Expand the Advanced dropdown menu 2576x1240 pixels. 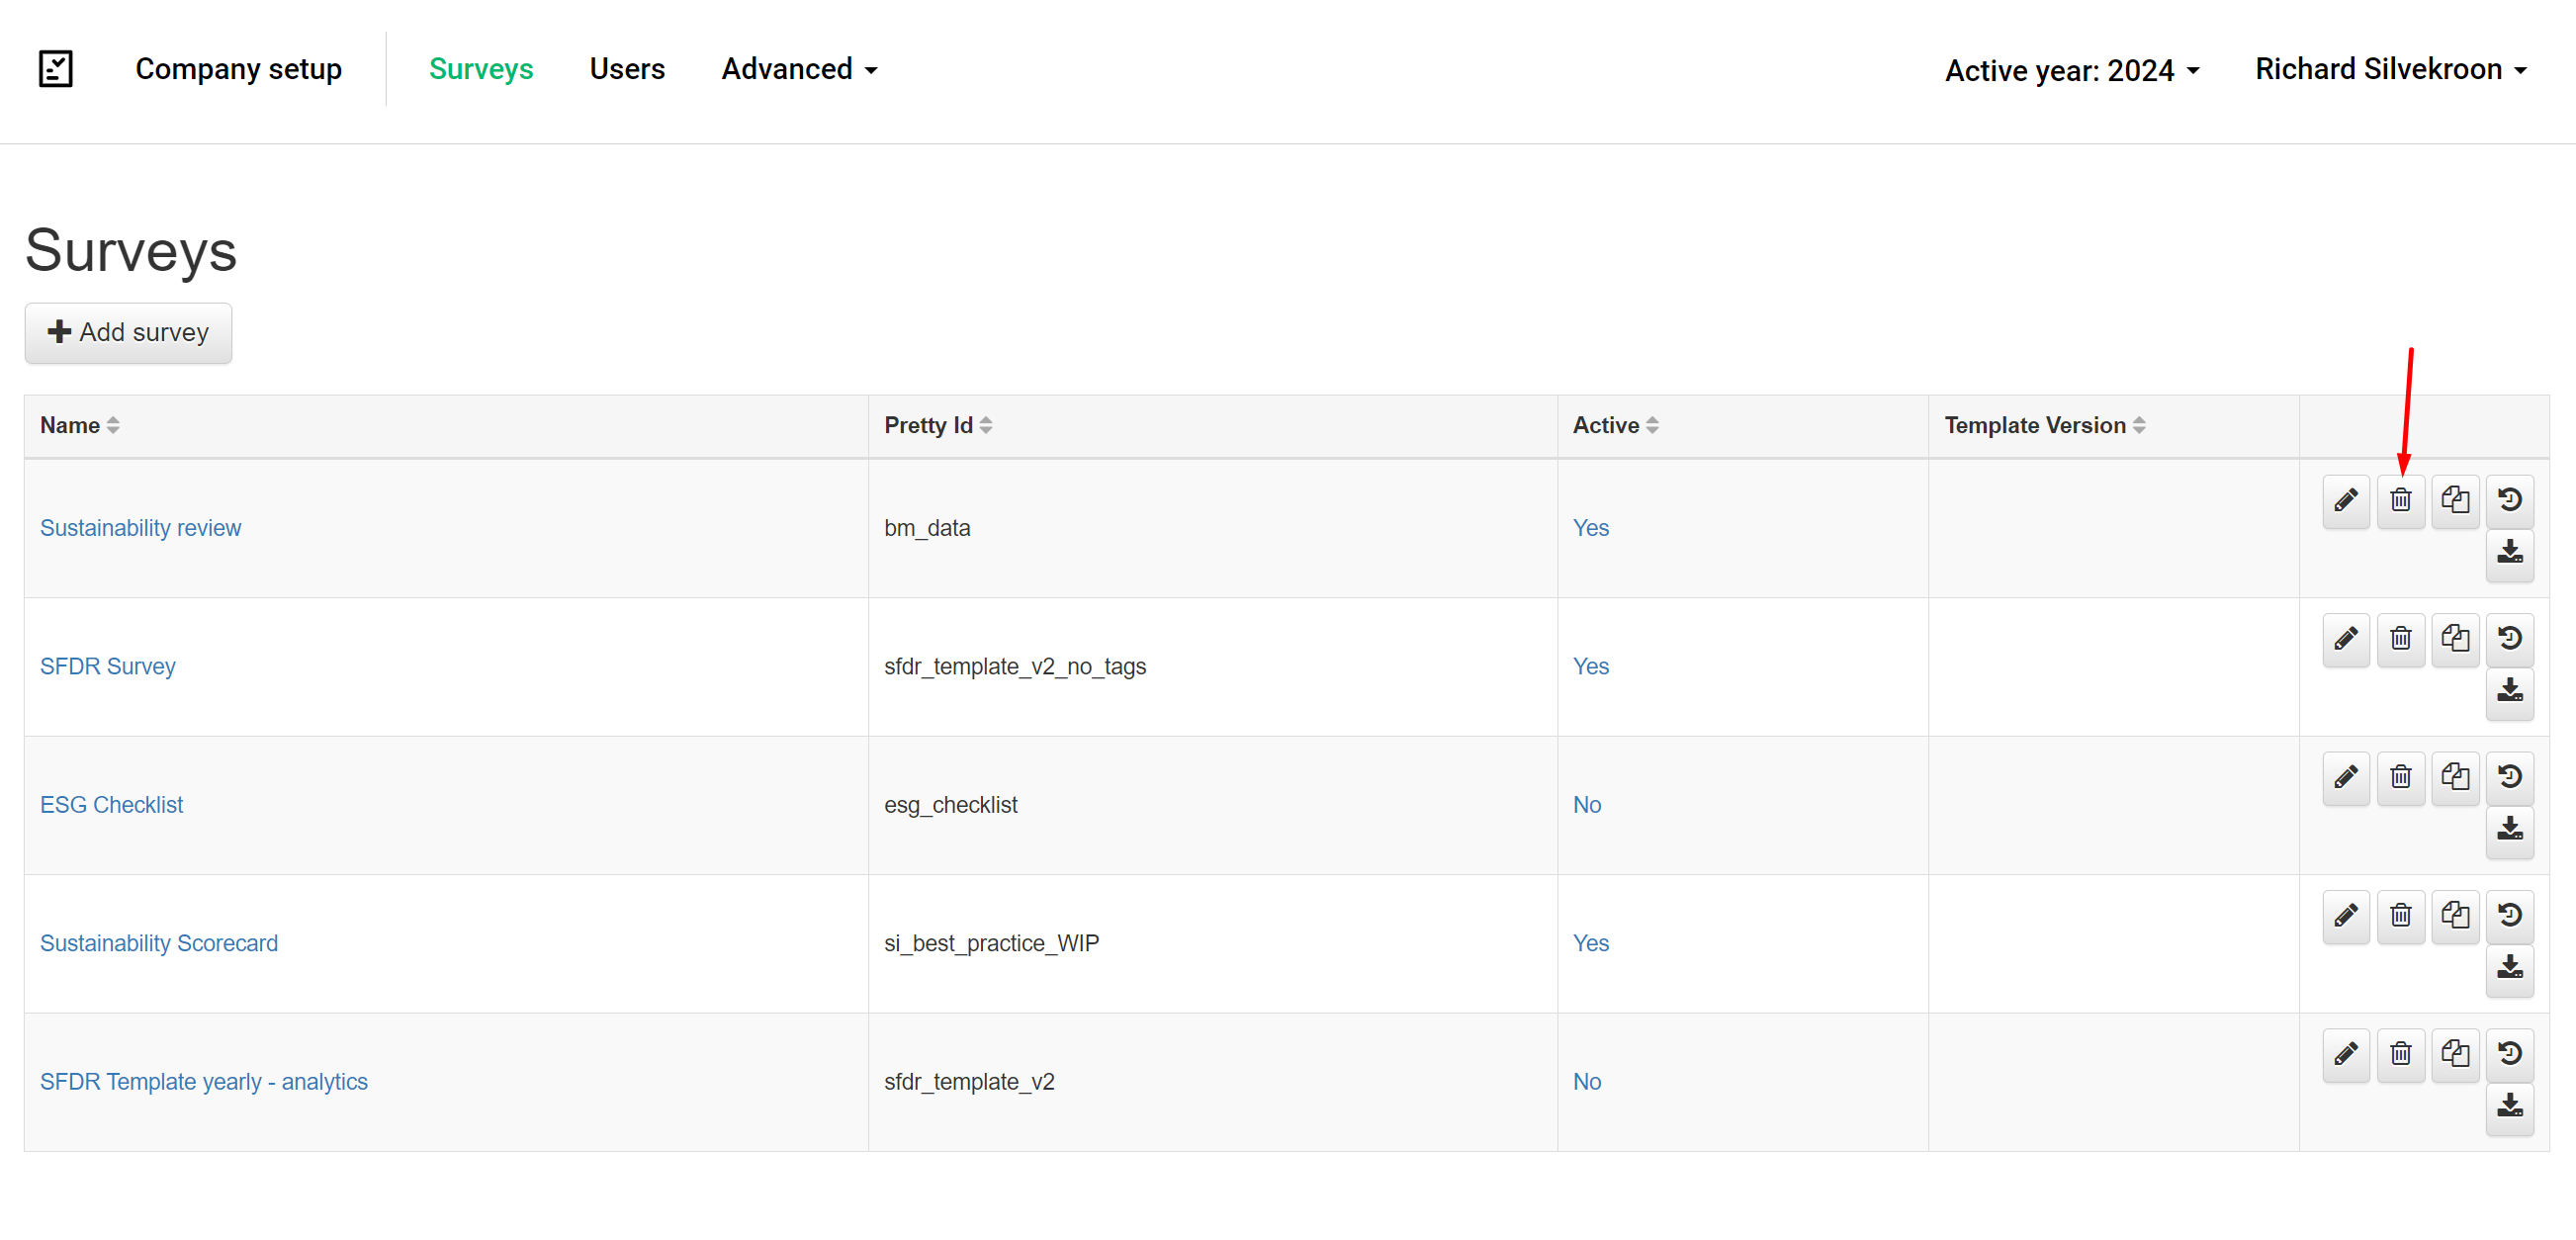[799, 69]
